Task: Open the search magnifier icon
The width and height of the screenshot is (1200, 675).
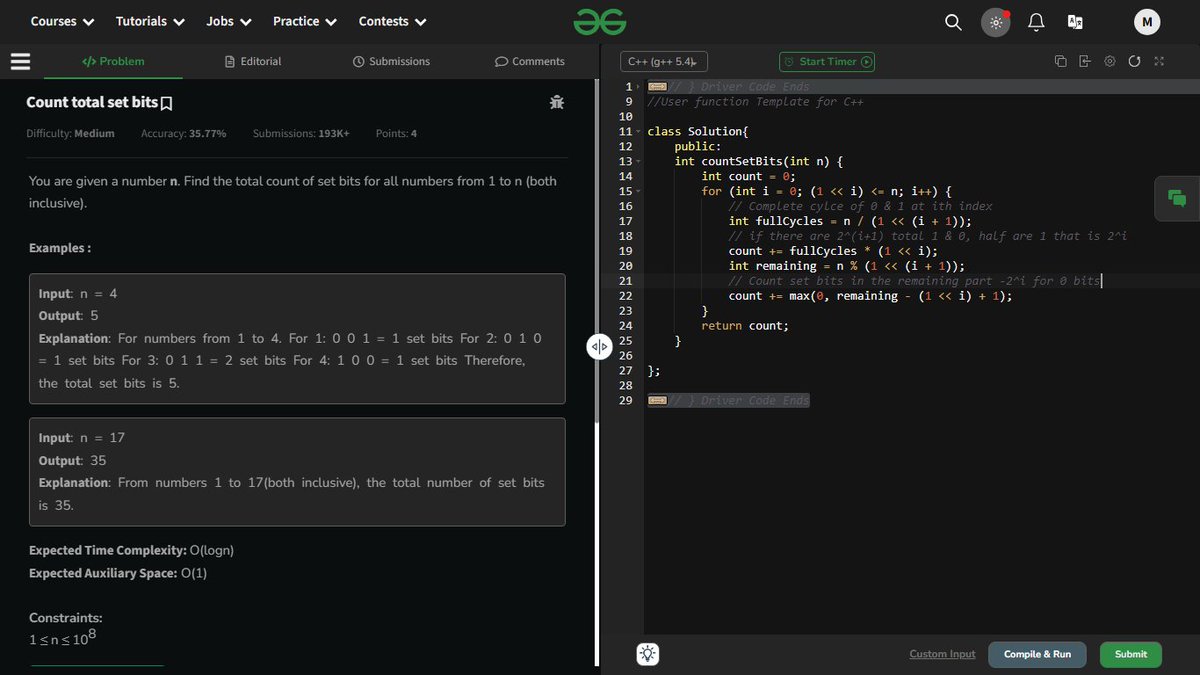Action: click(x=953, y=22)
